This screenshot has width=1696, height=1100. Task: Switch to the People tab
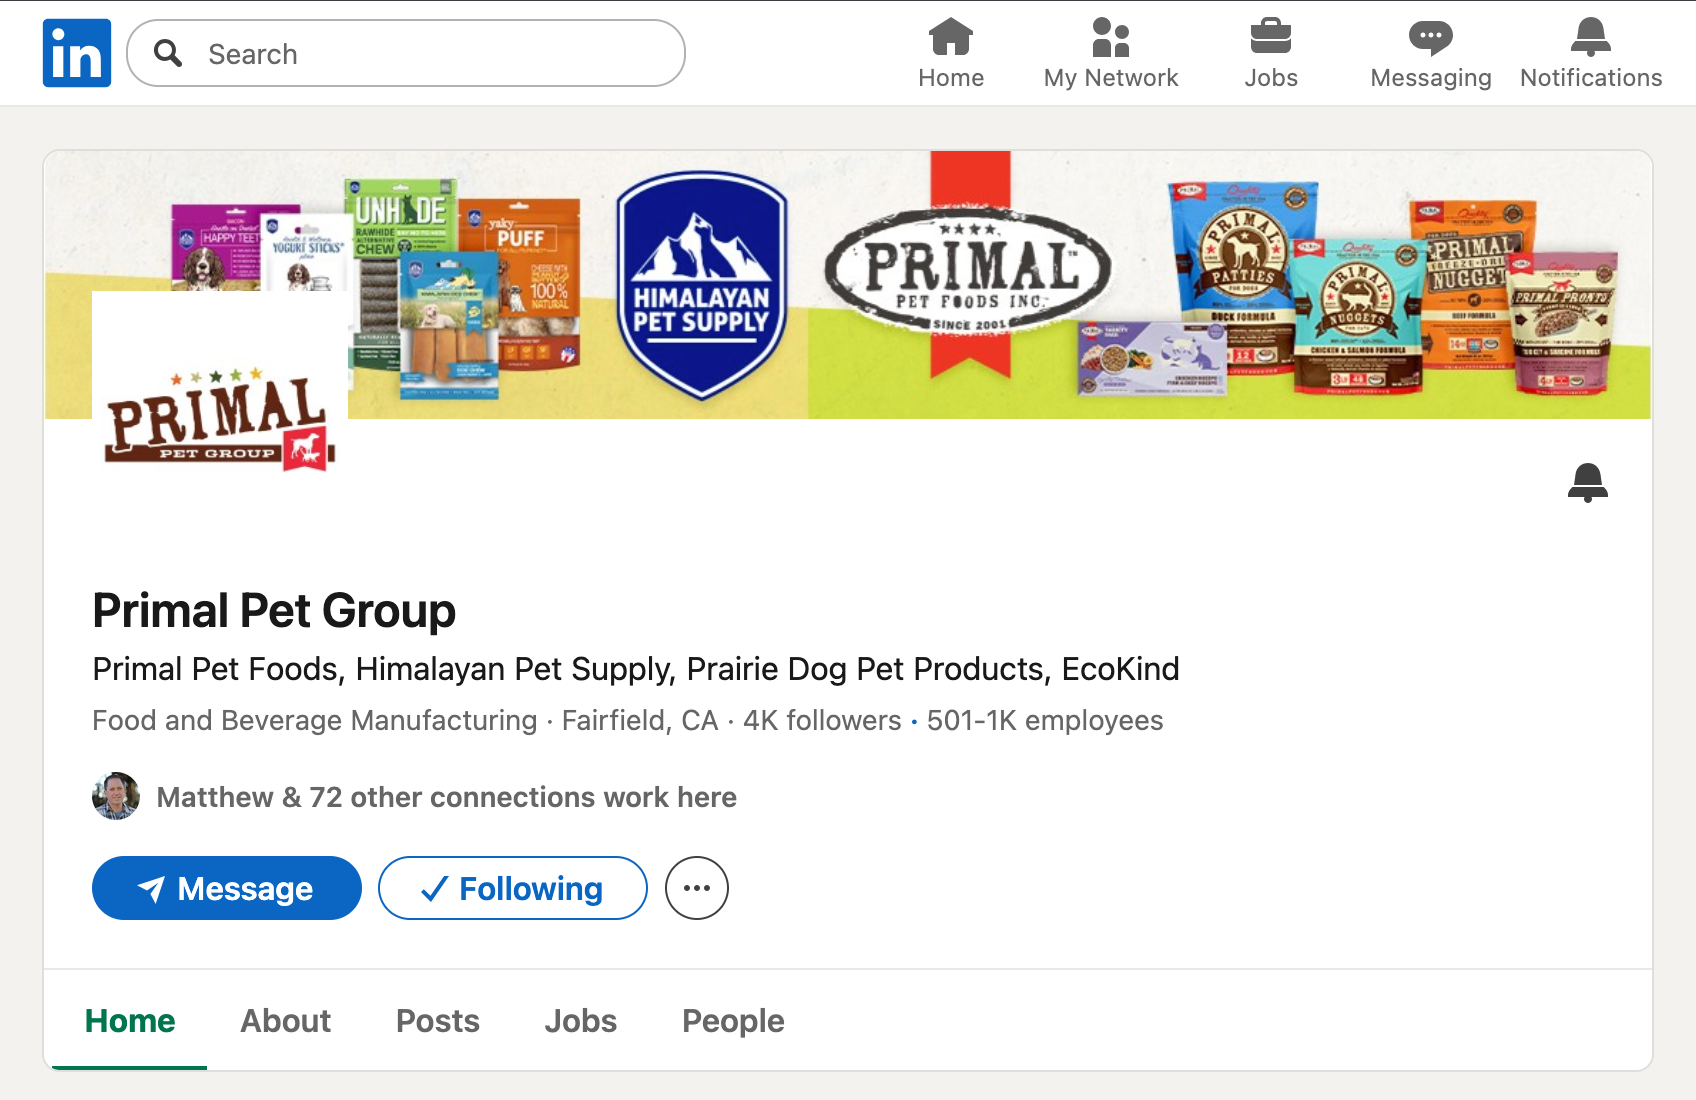[733, 1021]
